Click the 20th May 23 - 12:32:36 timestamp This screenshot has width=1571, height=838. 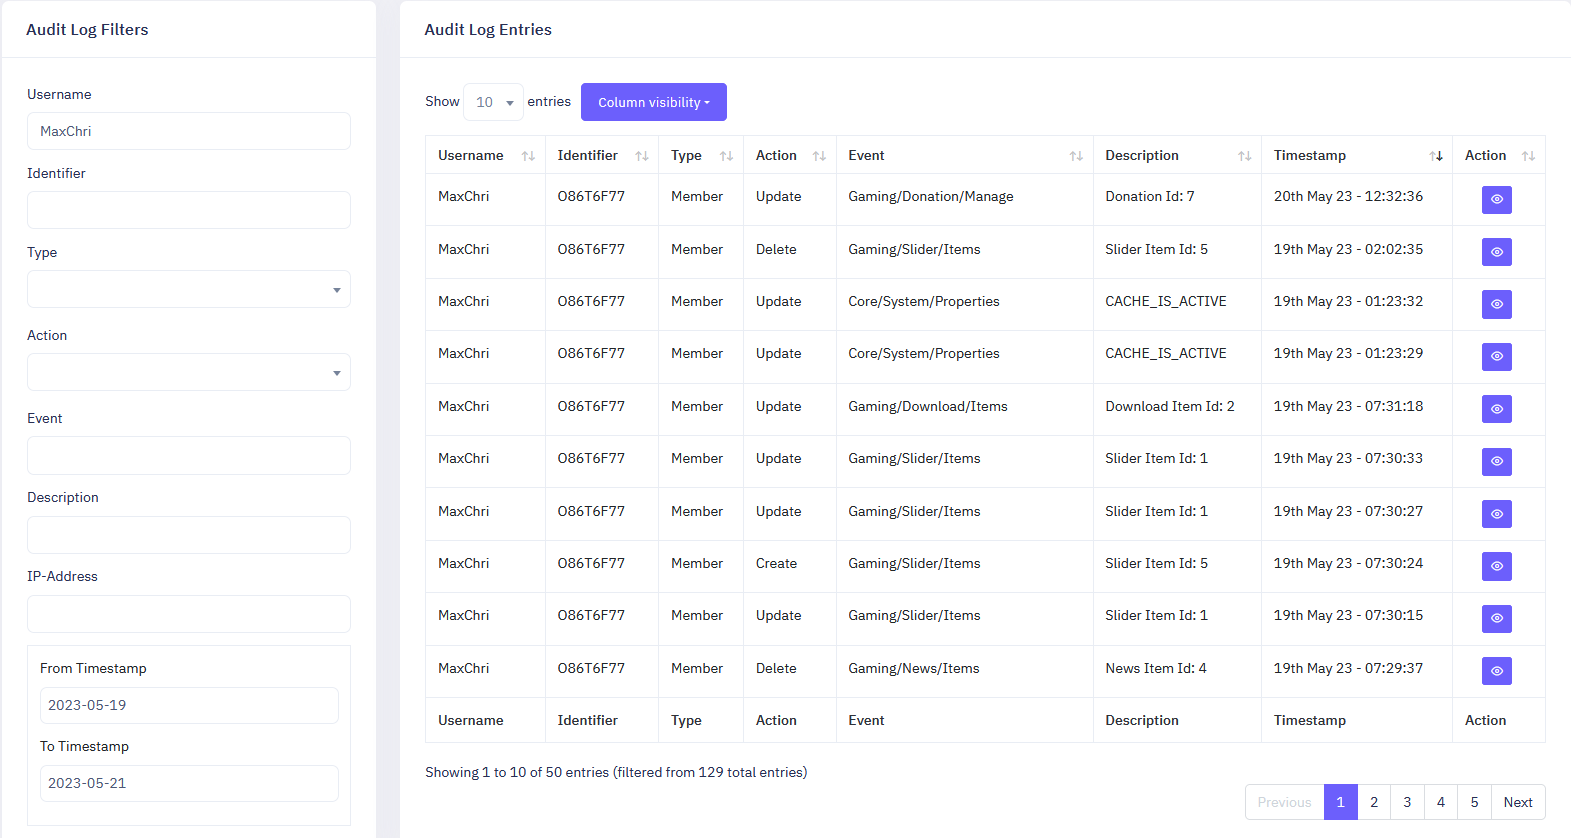tap(1348, 196)
